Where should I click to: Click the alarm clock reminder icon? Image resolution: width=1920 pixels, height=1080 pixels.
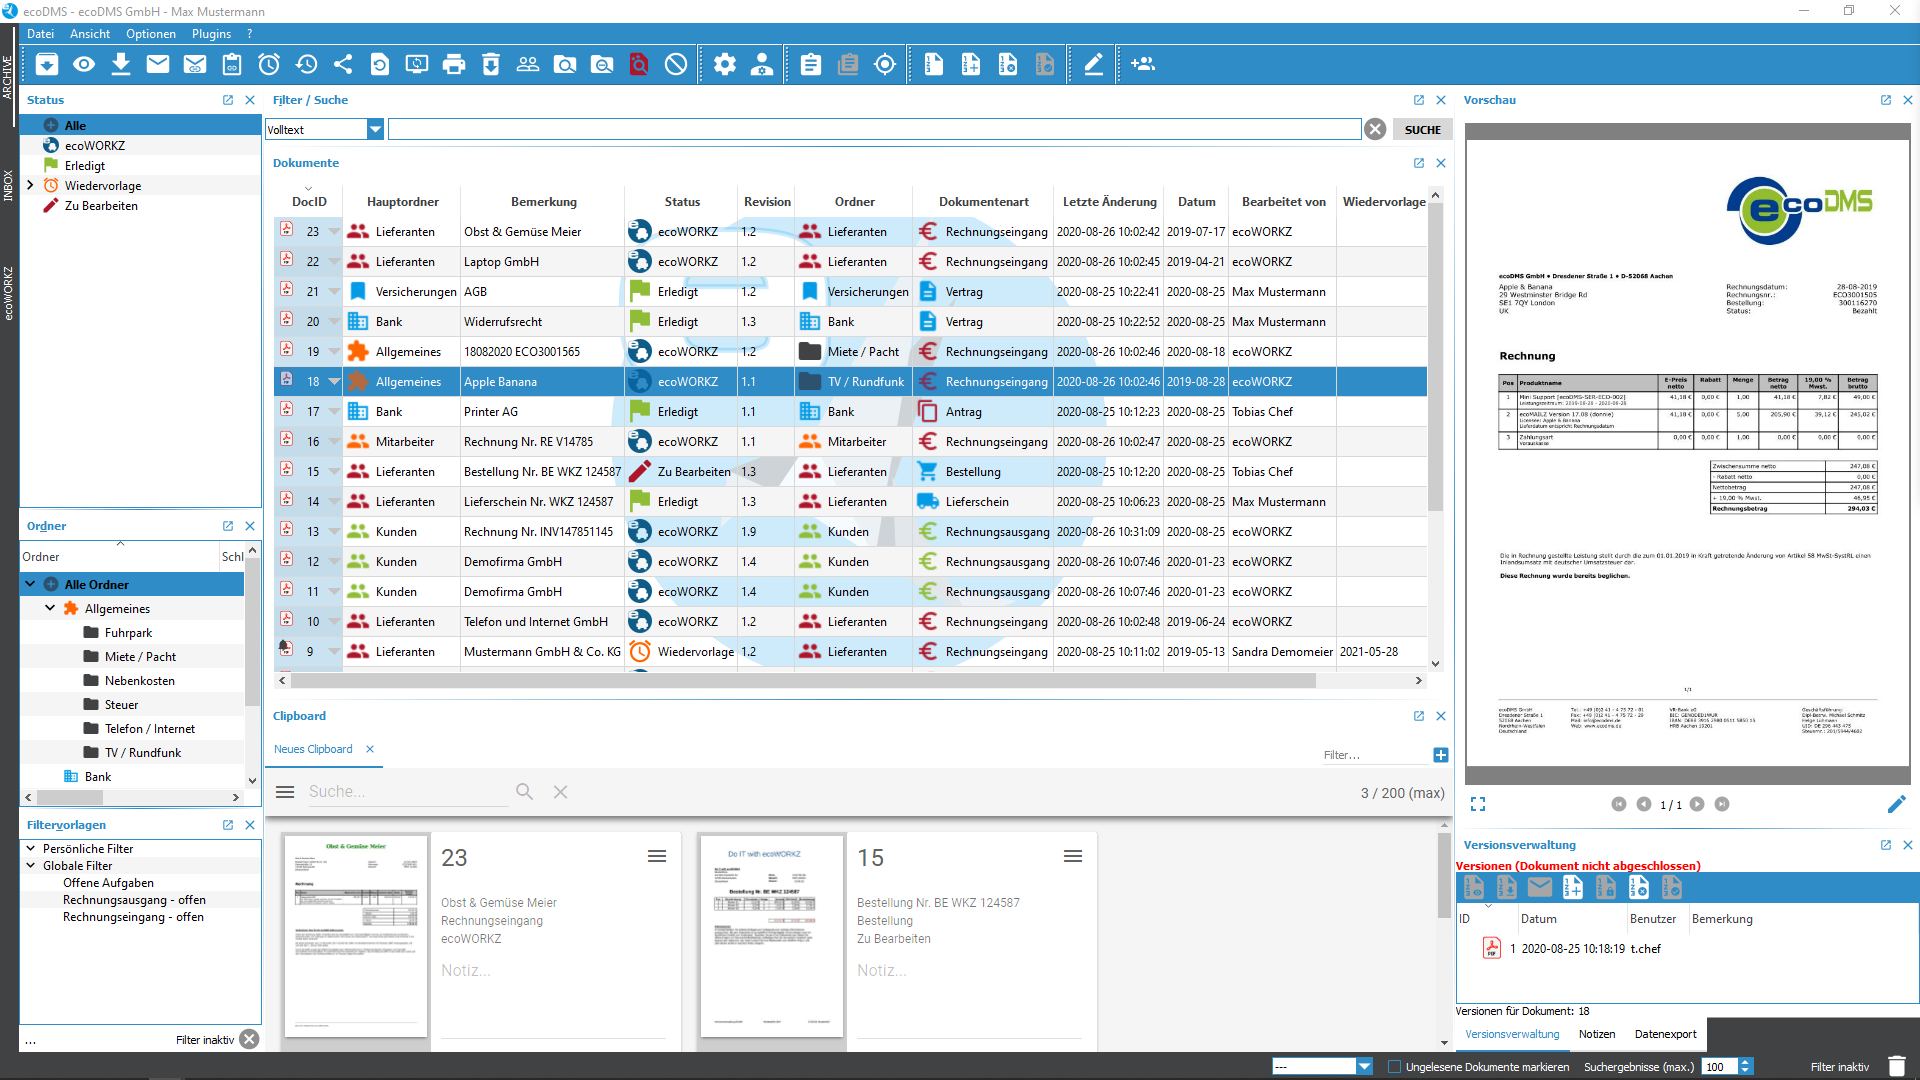(x=269, y=65)
